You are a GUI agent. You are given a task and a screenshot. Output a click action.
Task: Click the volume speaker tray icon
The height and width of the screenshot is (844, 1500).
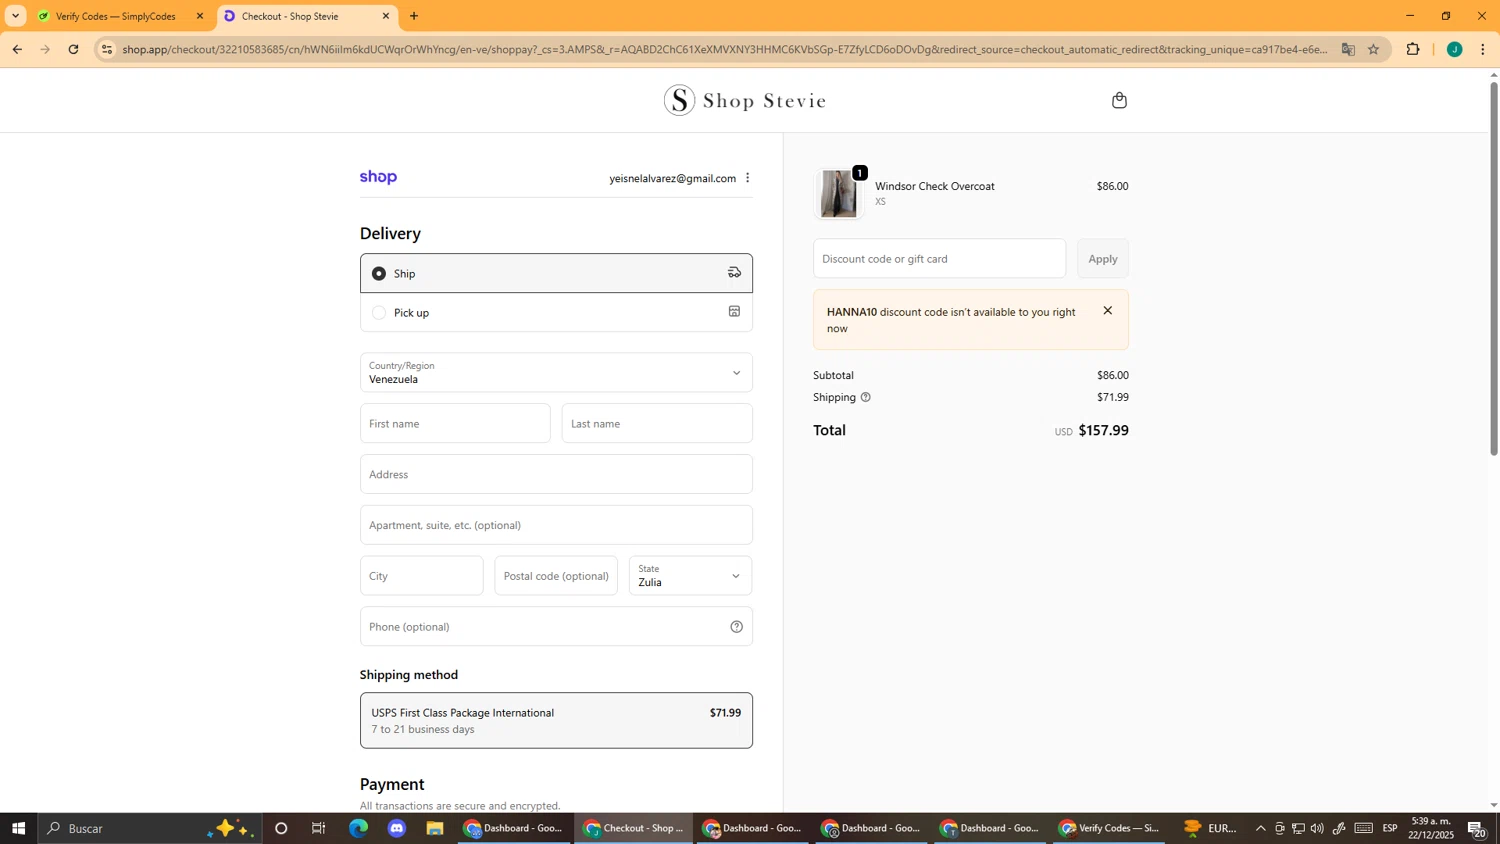[1317, 828]
